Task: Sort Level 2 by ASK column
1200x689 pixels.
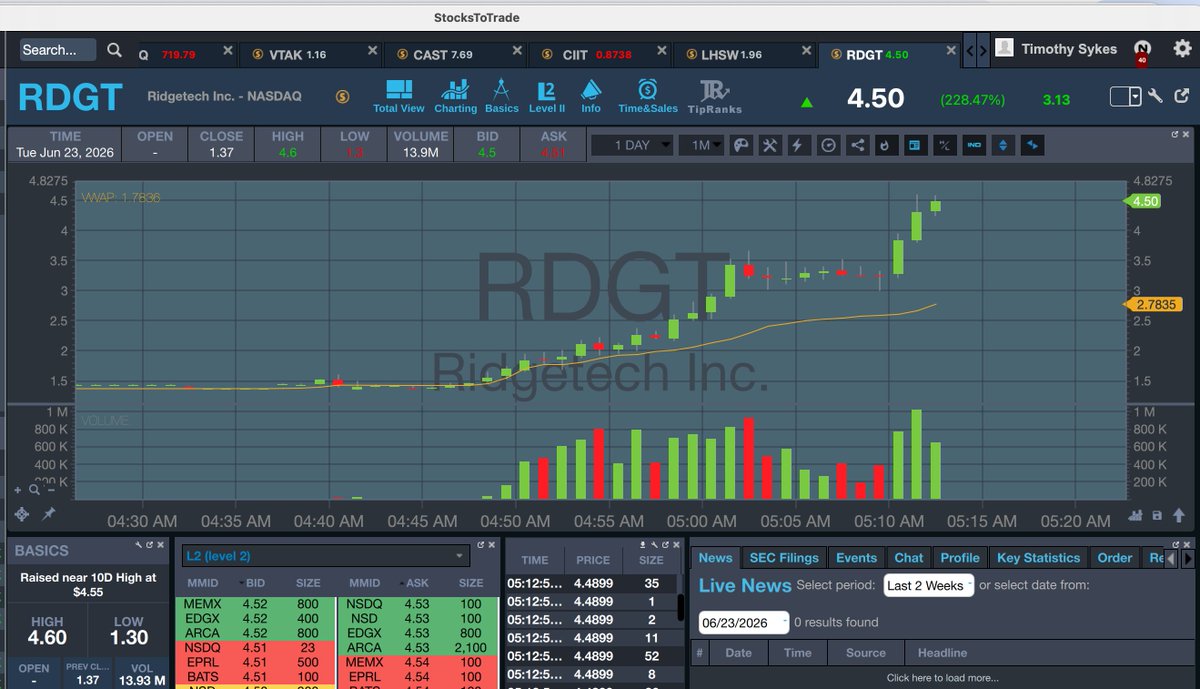Action: click(x=415, y=583)
